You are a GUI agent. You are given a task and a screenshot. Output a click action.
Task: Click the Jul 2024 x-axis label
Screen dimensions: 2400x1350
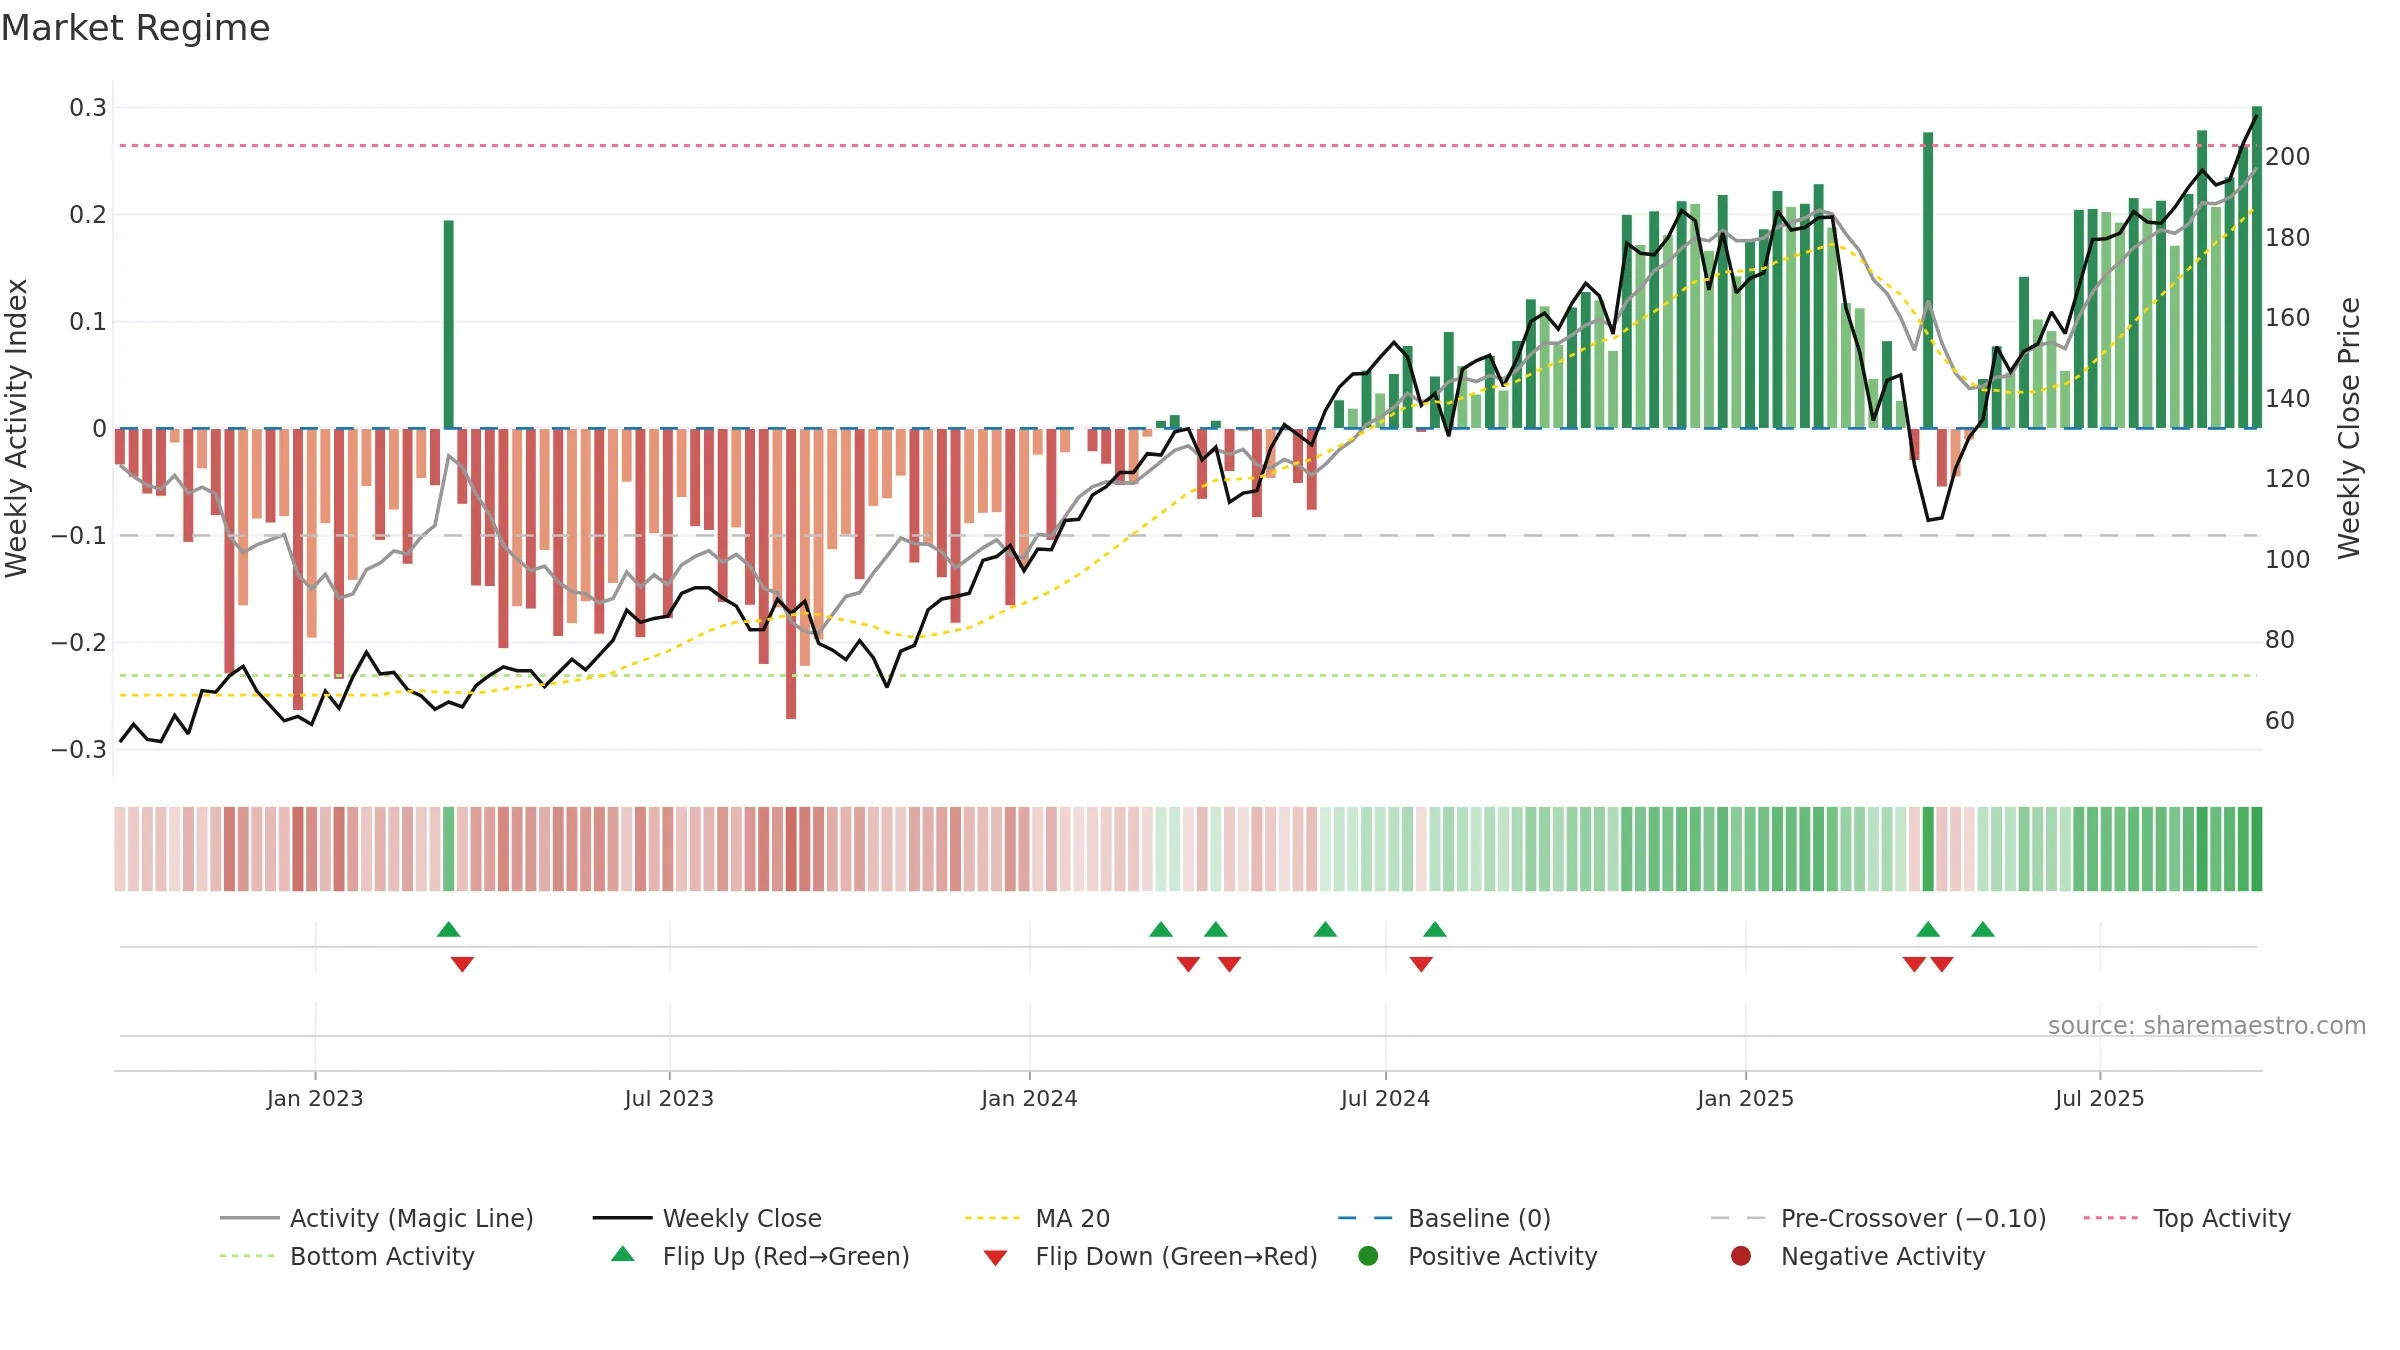click(x=1385, y=1098)
